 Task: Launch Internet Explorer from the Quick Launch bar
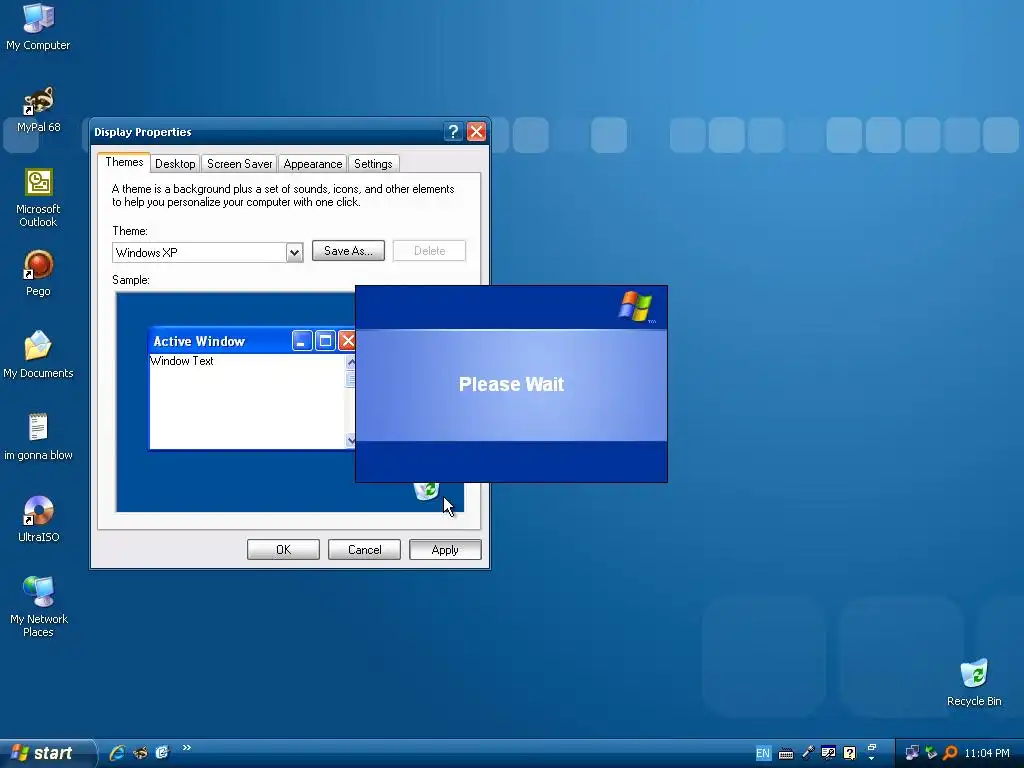coord(117,752)
